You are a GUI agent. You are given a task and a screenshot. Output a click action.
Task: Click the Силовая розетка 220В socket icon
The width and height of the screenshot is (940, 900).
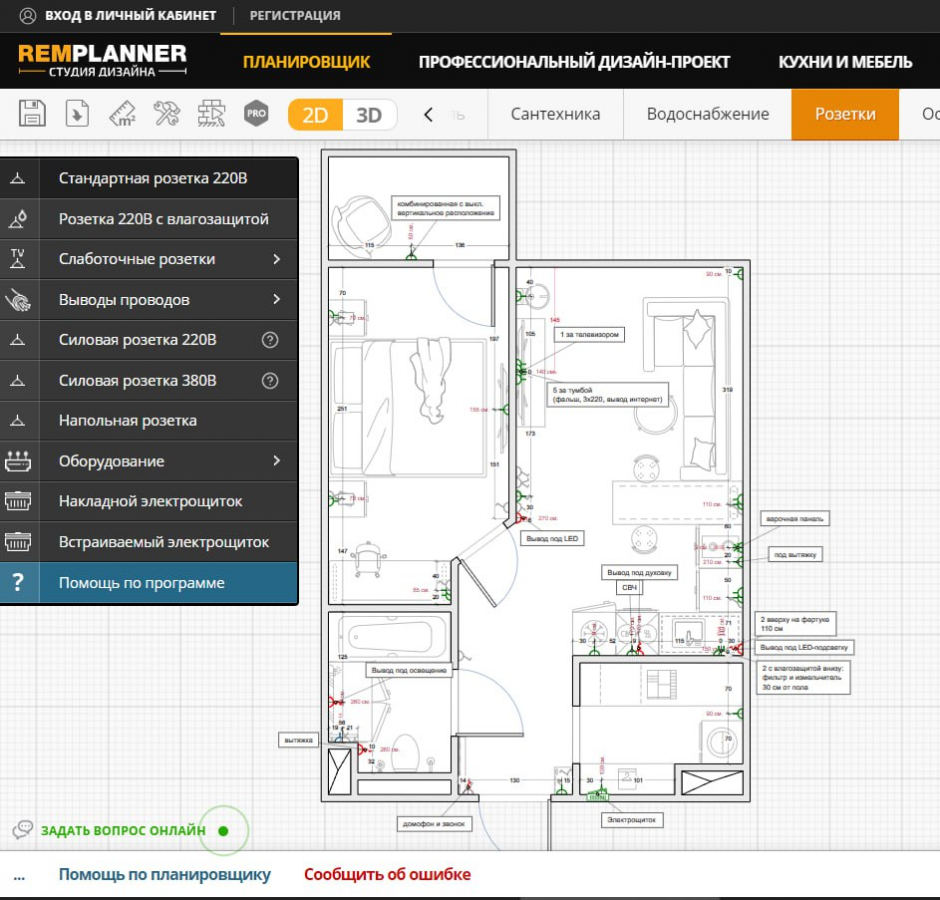(x=18, y=340)
